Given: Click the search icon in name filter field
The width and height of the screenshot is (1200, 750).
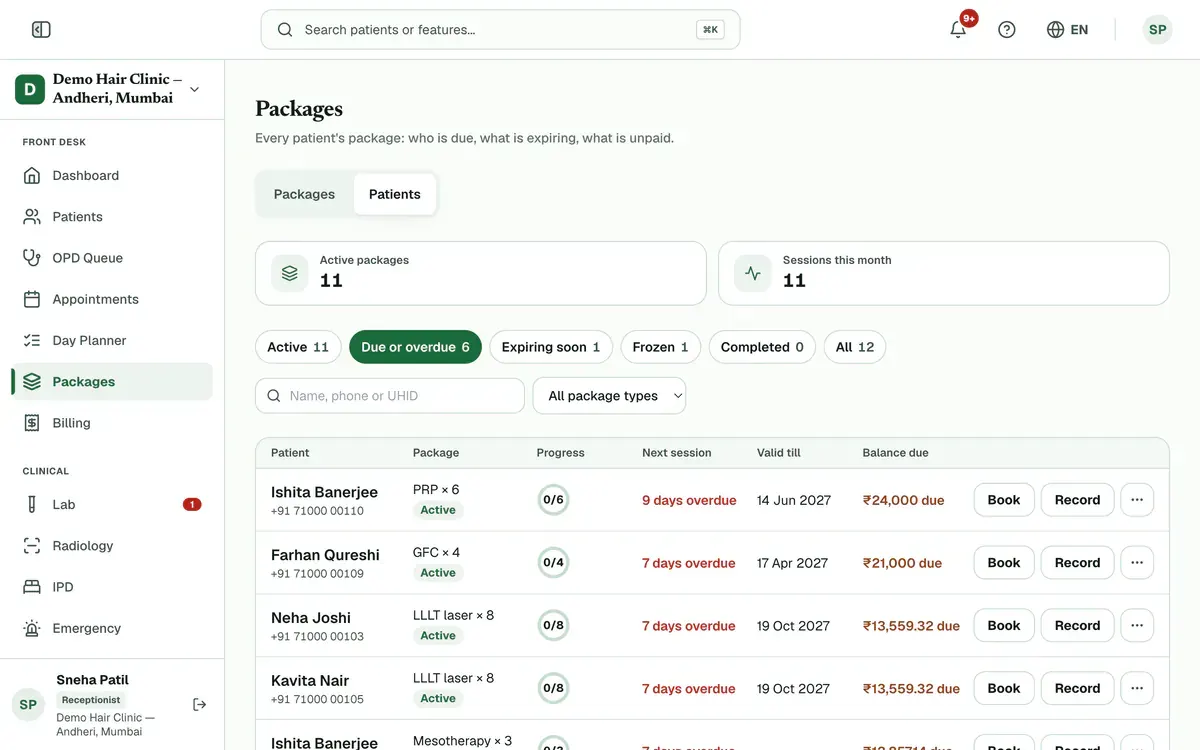Looking at the screenshot, I should coord(274,396).
